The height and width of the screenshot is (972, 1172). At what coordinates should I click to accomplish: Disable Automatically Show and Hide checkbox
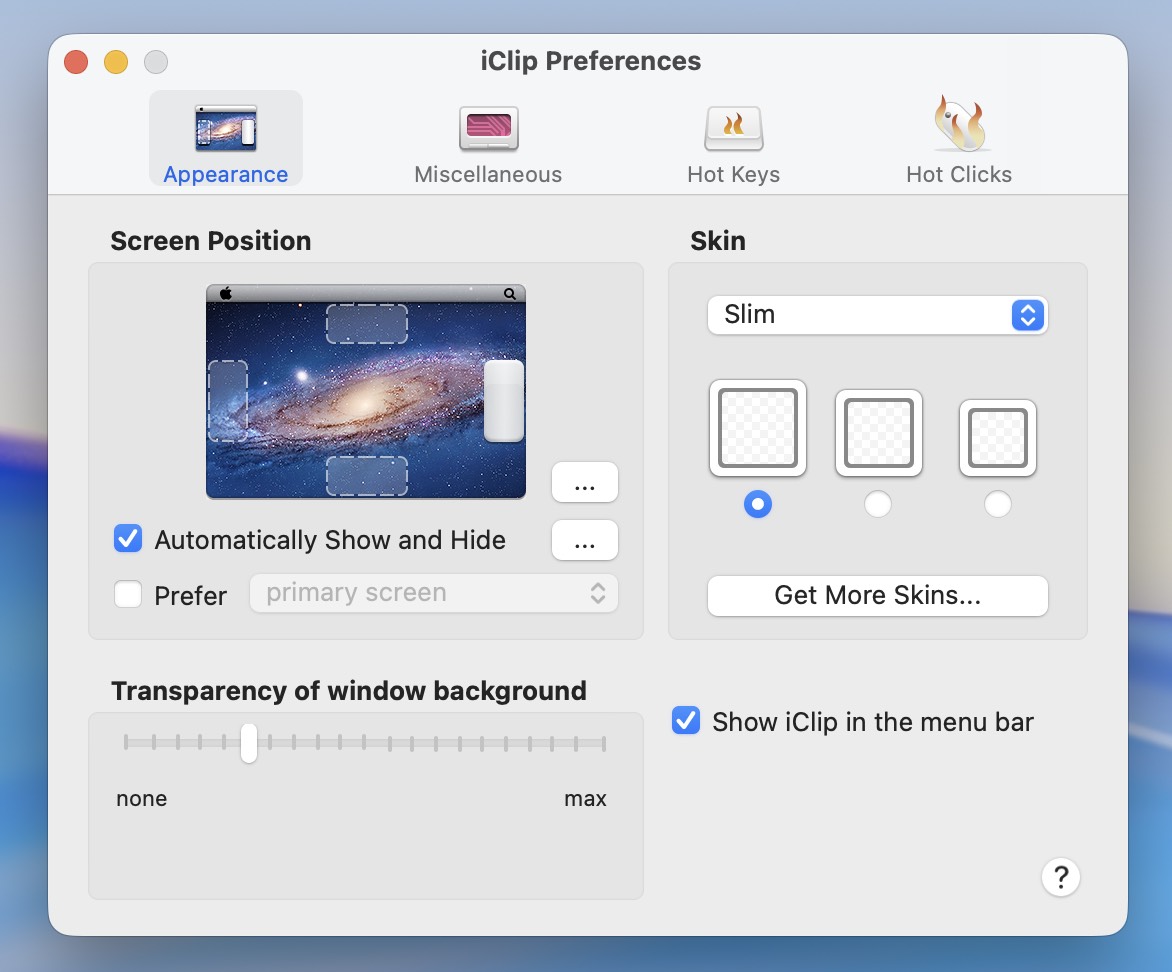pyautogui.click(x=128, y=540)
